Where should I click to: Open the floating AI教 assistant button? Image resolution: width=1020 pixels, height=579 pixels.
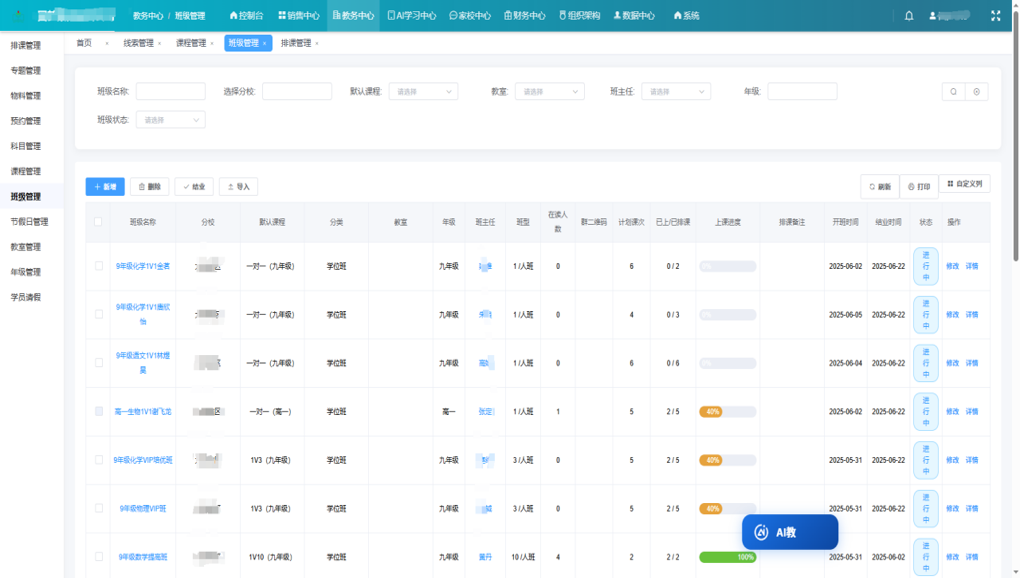(x=790, y=532)
